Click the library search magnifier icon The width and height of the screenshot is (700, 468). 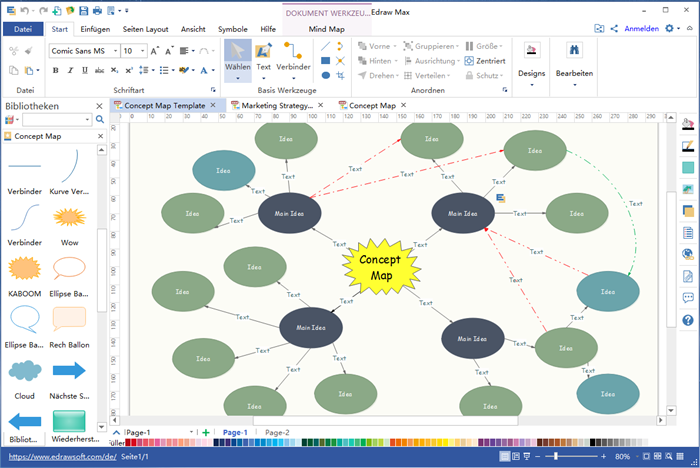tap(87, 119)
